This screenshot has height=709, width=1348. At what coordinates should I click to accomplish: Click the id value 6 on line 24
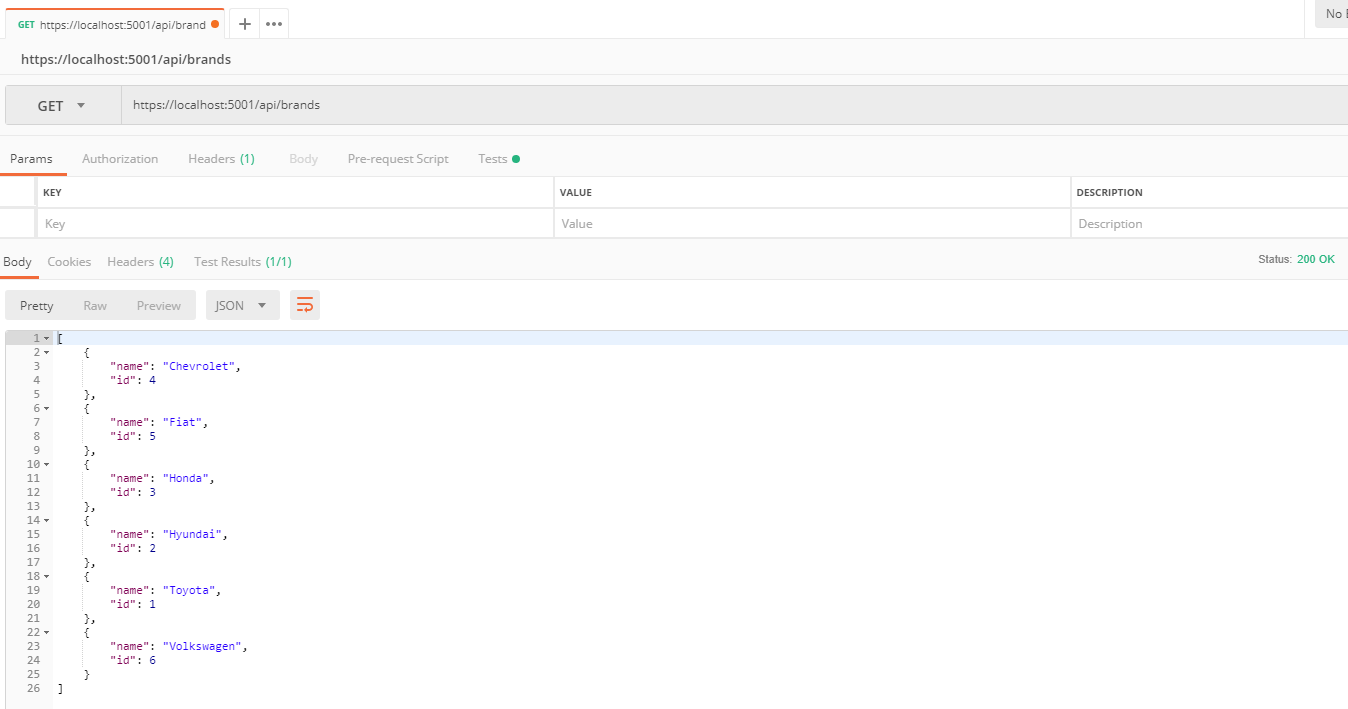tap(152, 660)
